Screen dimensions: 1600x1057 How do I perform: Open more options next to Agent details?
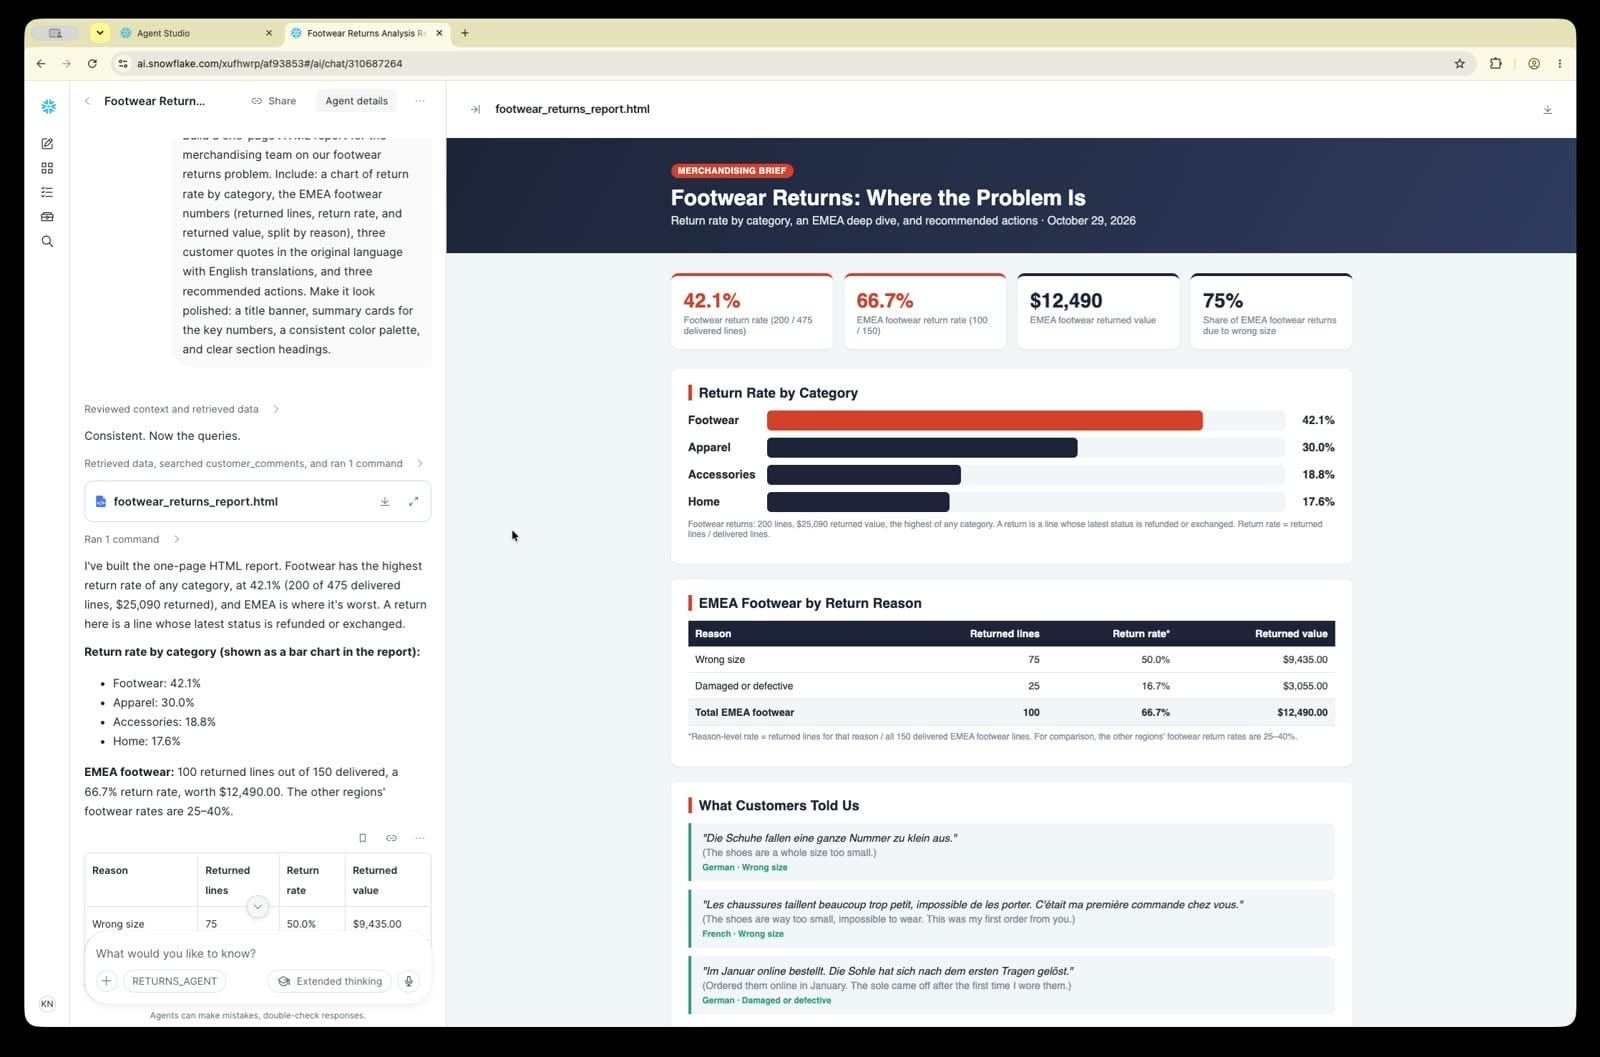coord(420,101)
